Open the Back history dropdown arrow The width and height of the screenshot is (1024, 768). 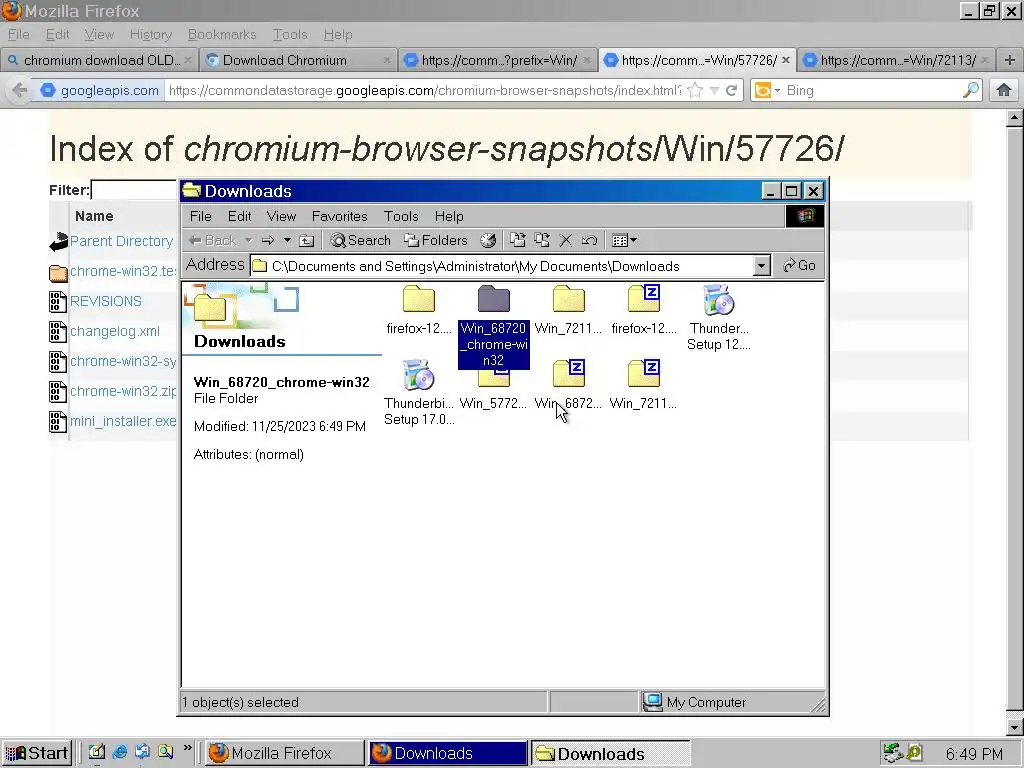coord(249,240)
